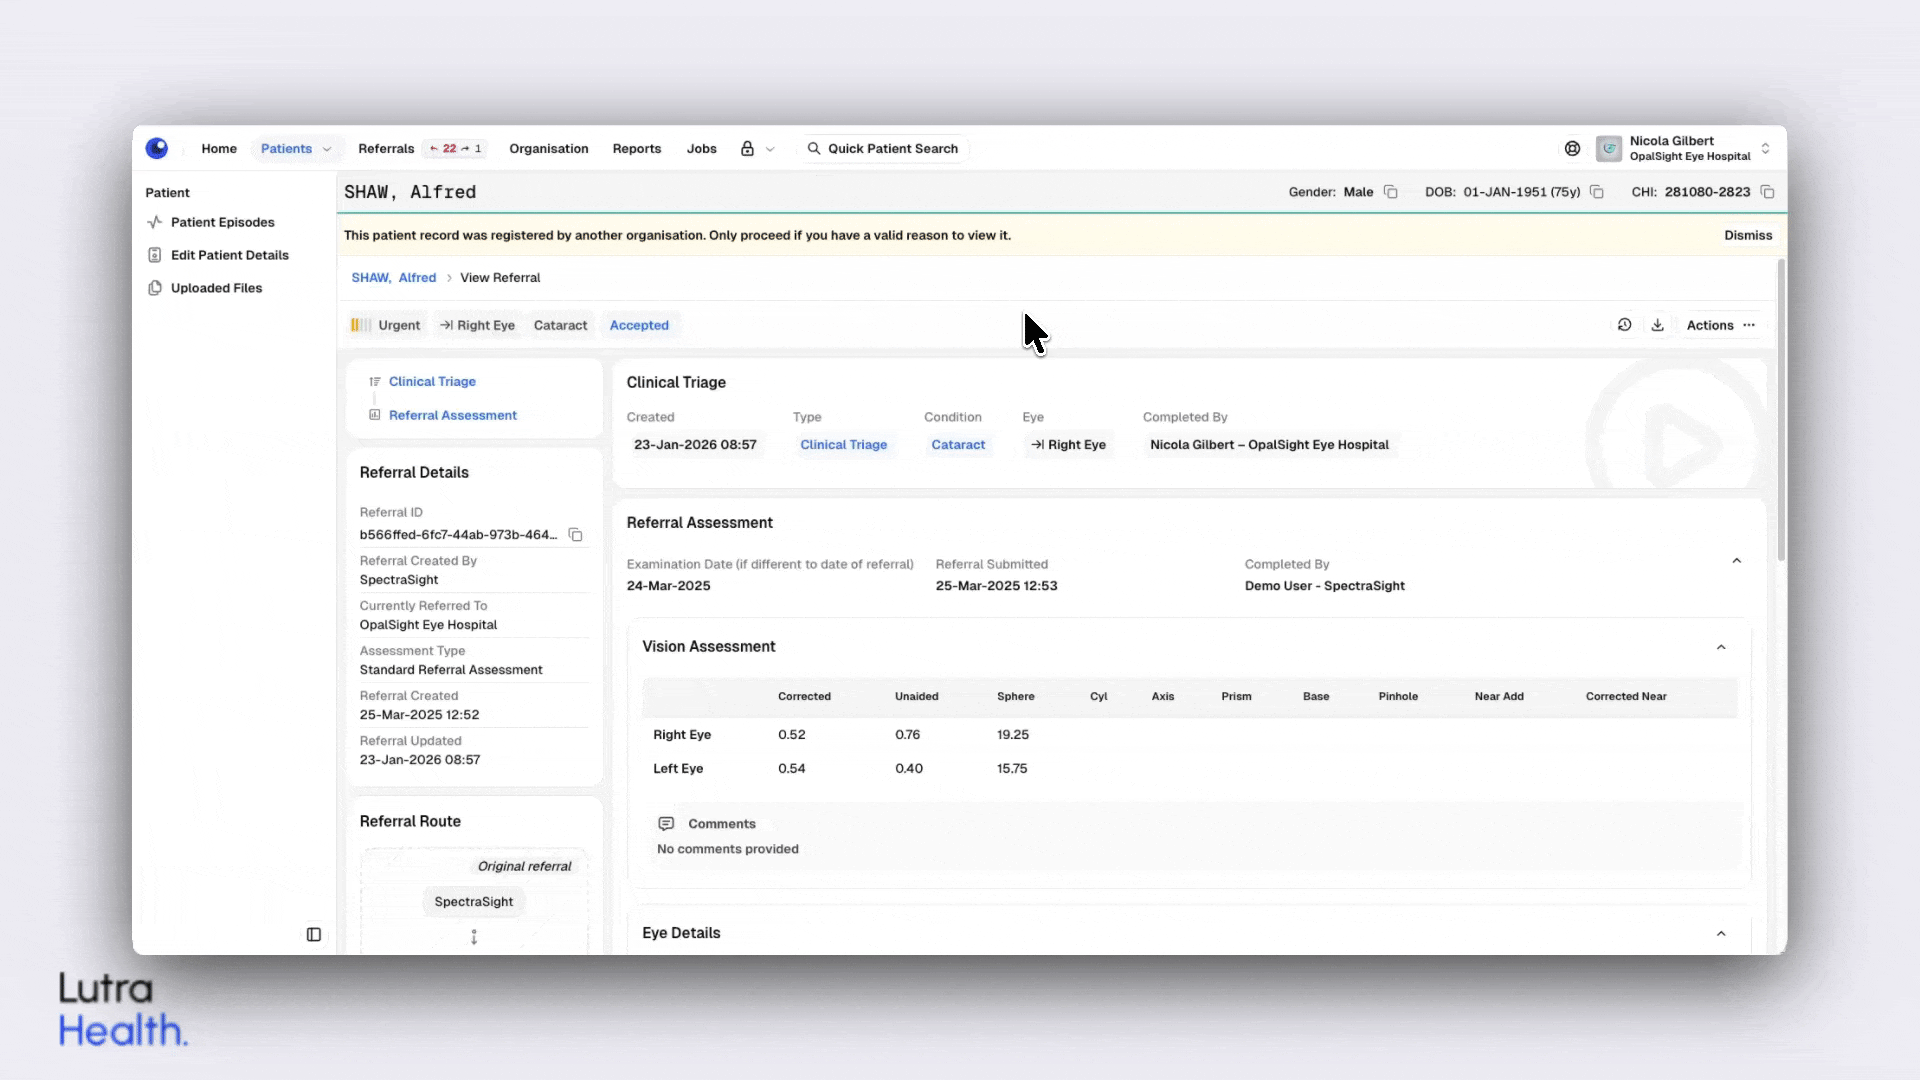1920x1080 pixels.
Task: Open Uploaded Files in the sidebar
Action: click(217, 288)
